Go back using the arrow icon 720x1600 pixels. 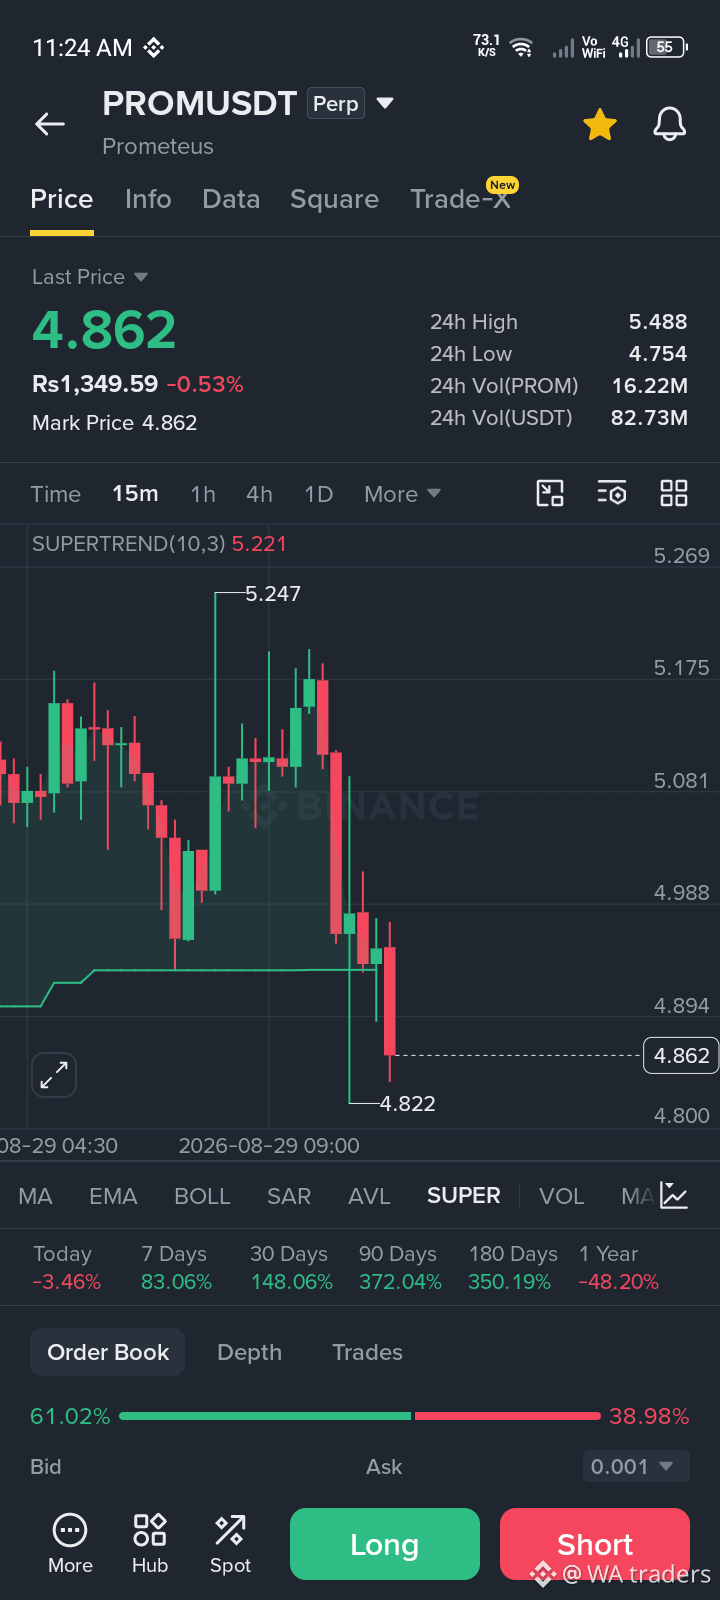[50, 124]
